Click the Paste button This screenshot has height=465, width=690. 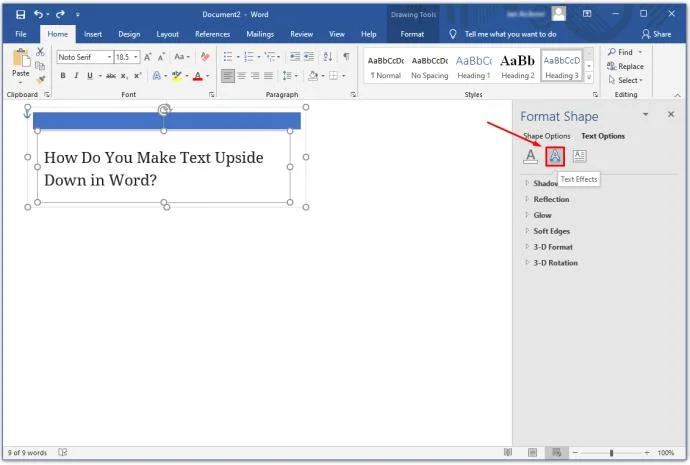[21, 66]
